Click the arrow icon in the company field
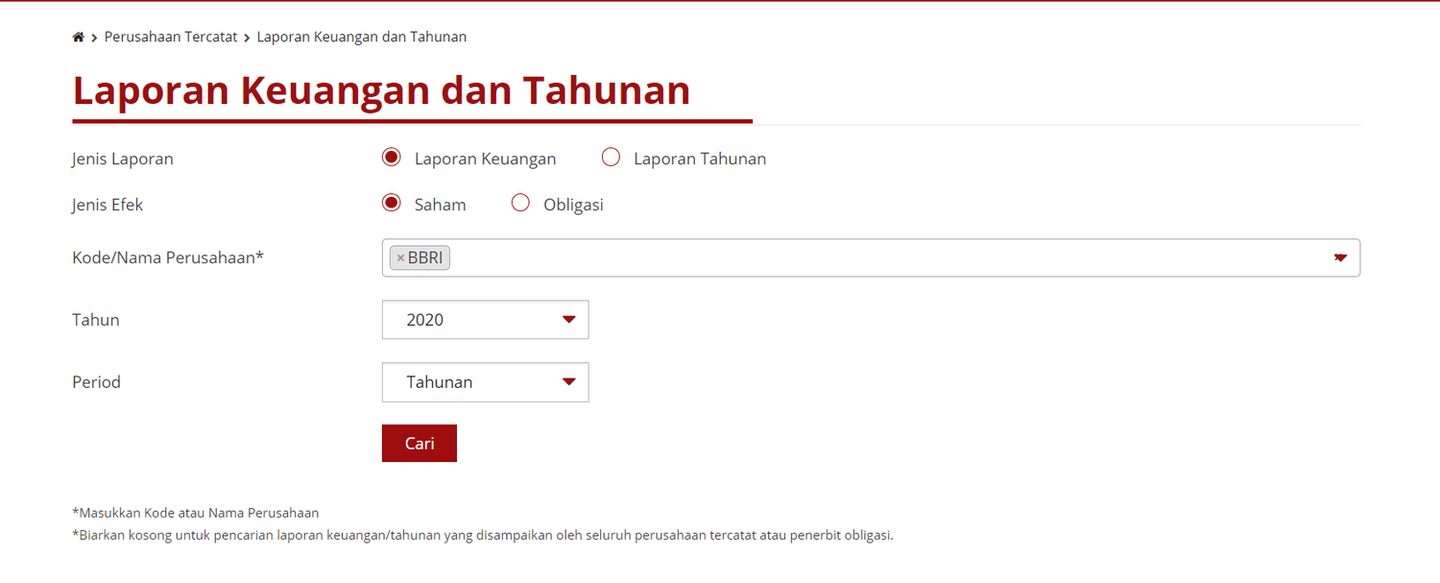 coord(1340,258)
